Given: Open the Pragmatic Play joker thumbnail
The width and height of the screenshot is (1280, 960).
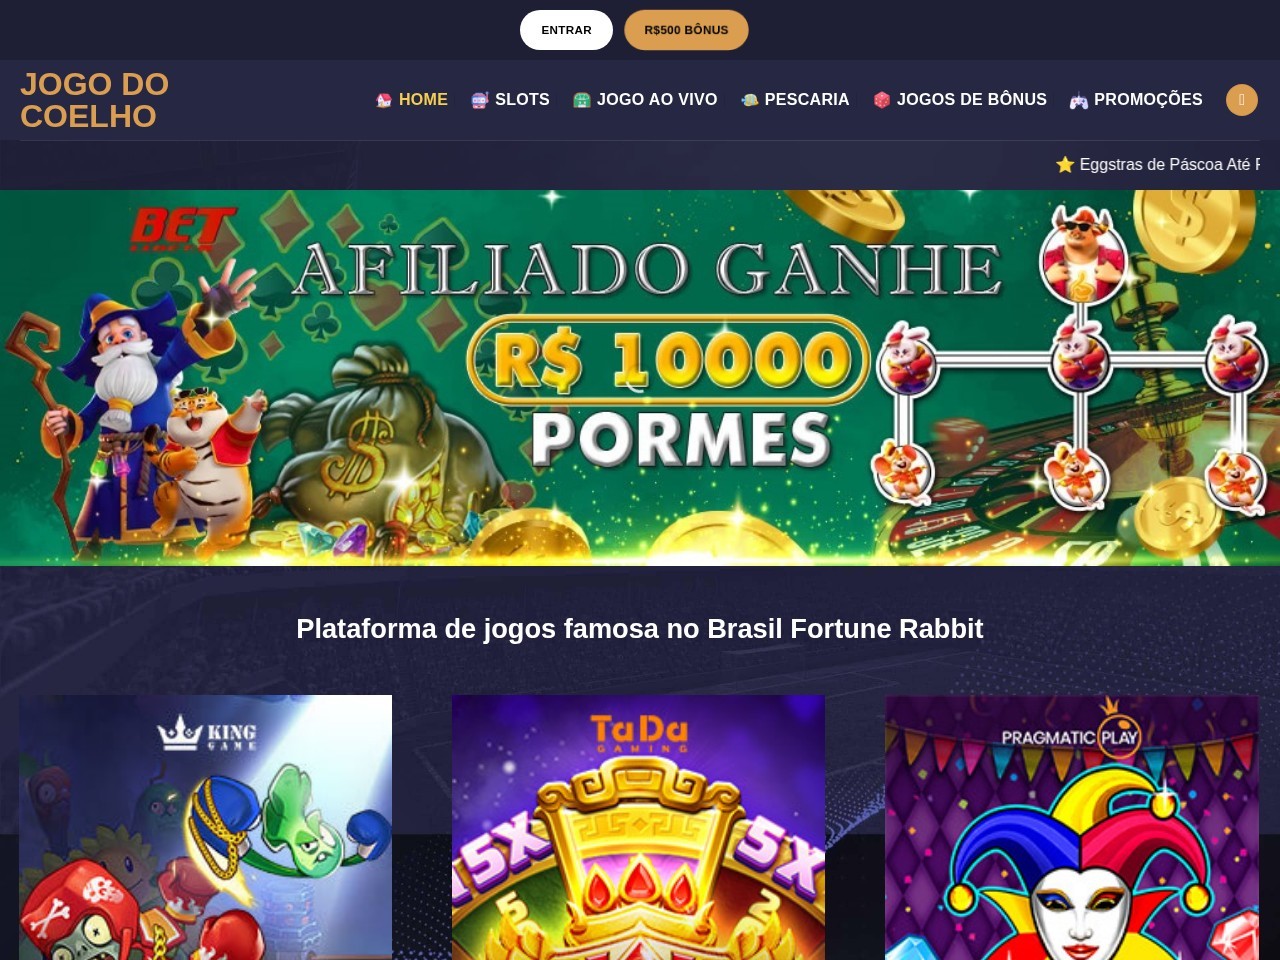Looking at the screenshot, I should click(x=1072, y=828).
